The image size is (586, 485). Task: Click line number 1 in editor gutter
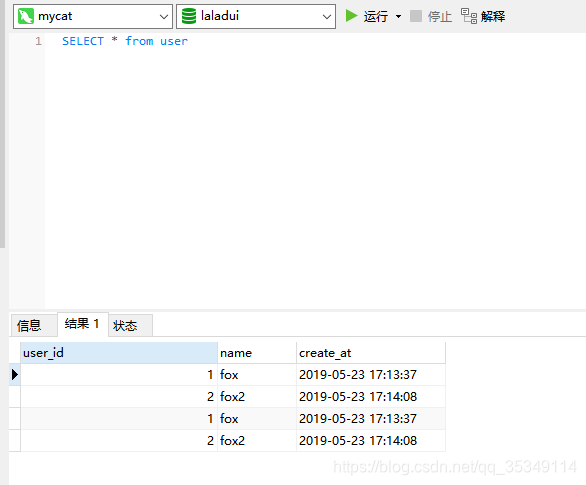coord(38,41)
